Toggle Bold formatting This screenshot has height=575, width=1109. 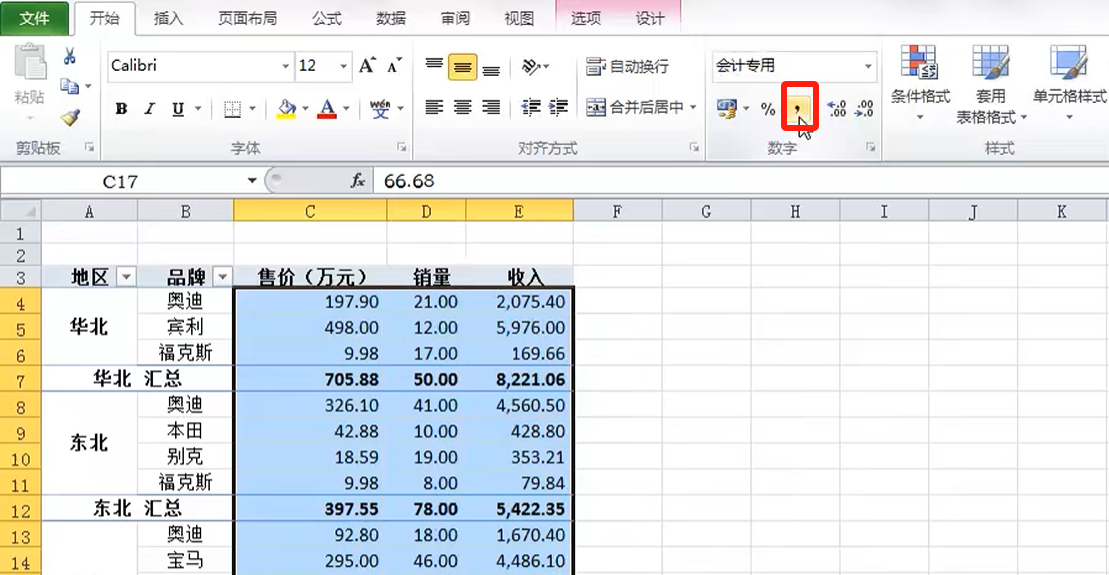pyautogui.click(x=122, y=109)
